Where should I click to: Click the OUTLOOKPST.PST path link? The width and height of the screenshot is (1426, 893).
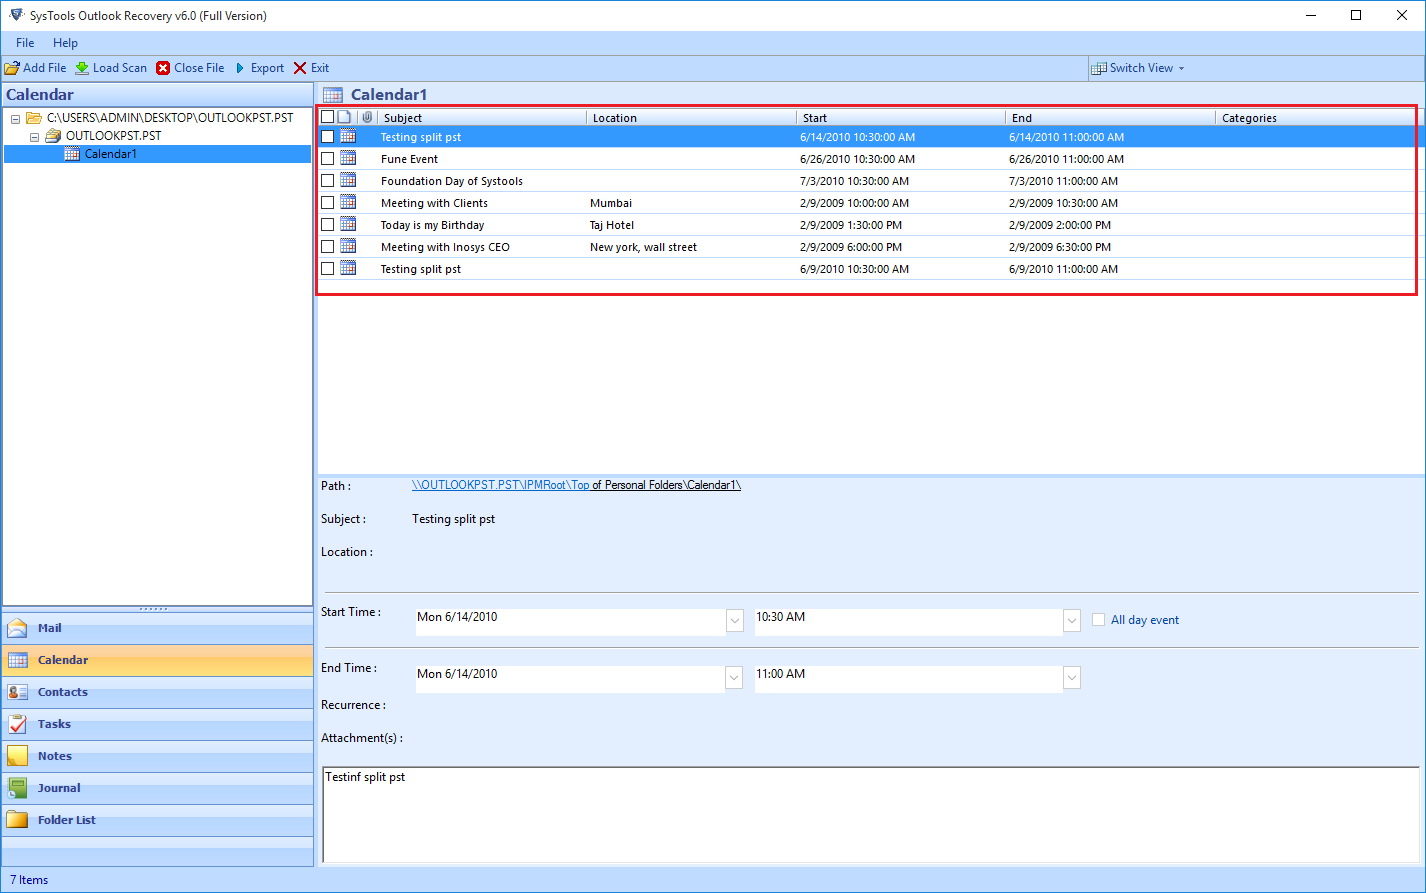coord(576,485)
